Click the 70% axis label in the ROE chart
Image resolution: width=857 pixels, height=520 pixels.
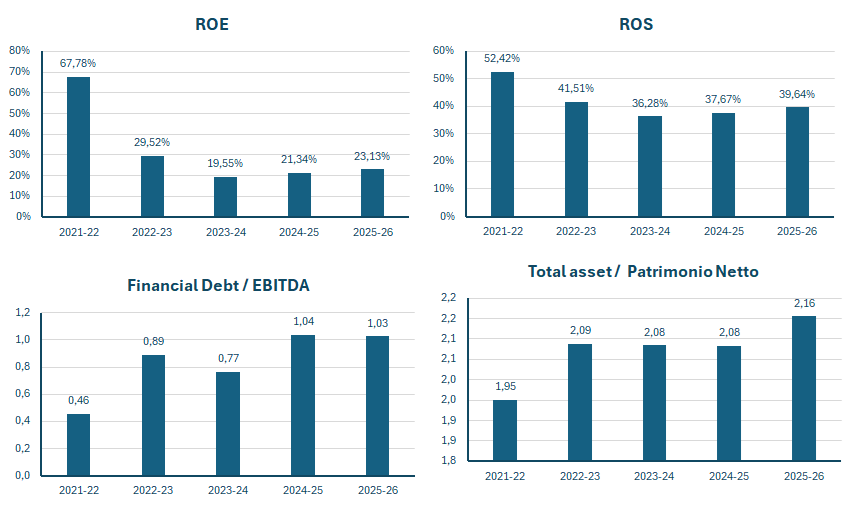click(20, 72)
